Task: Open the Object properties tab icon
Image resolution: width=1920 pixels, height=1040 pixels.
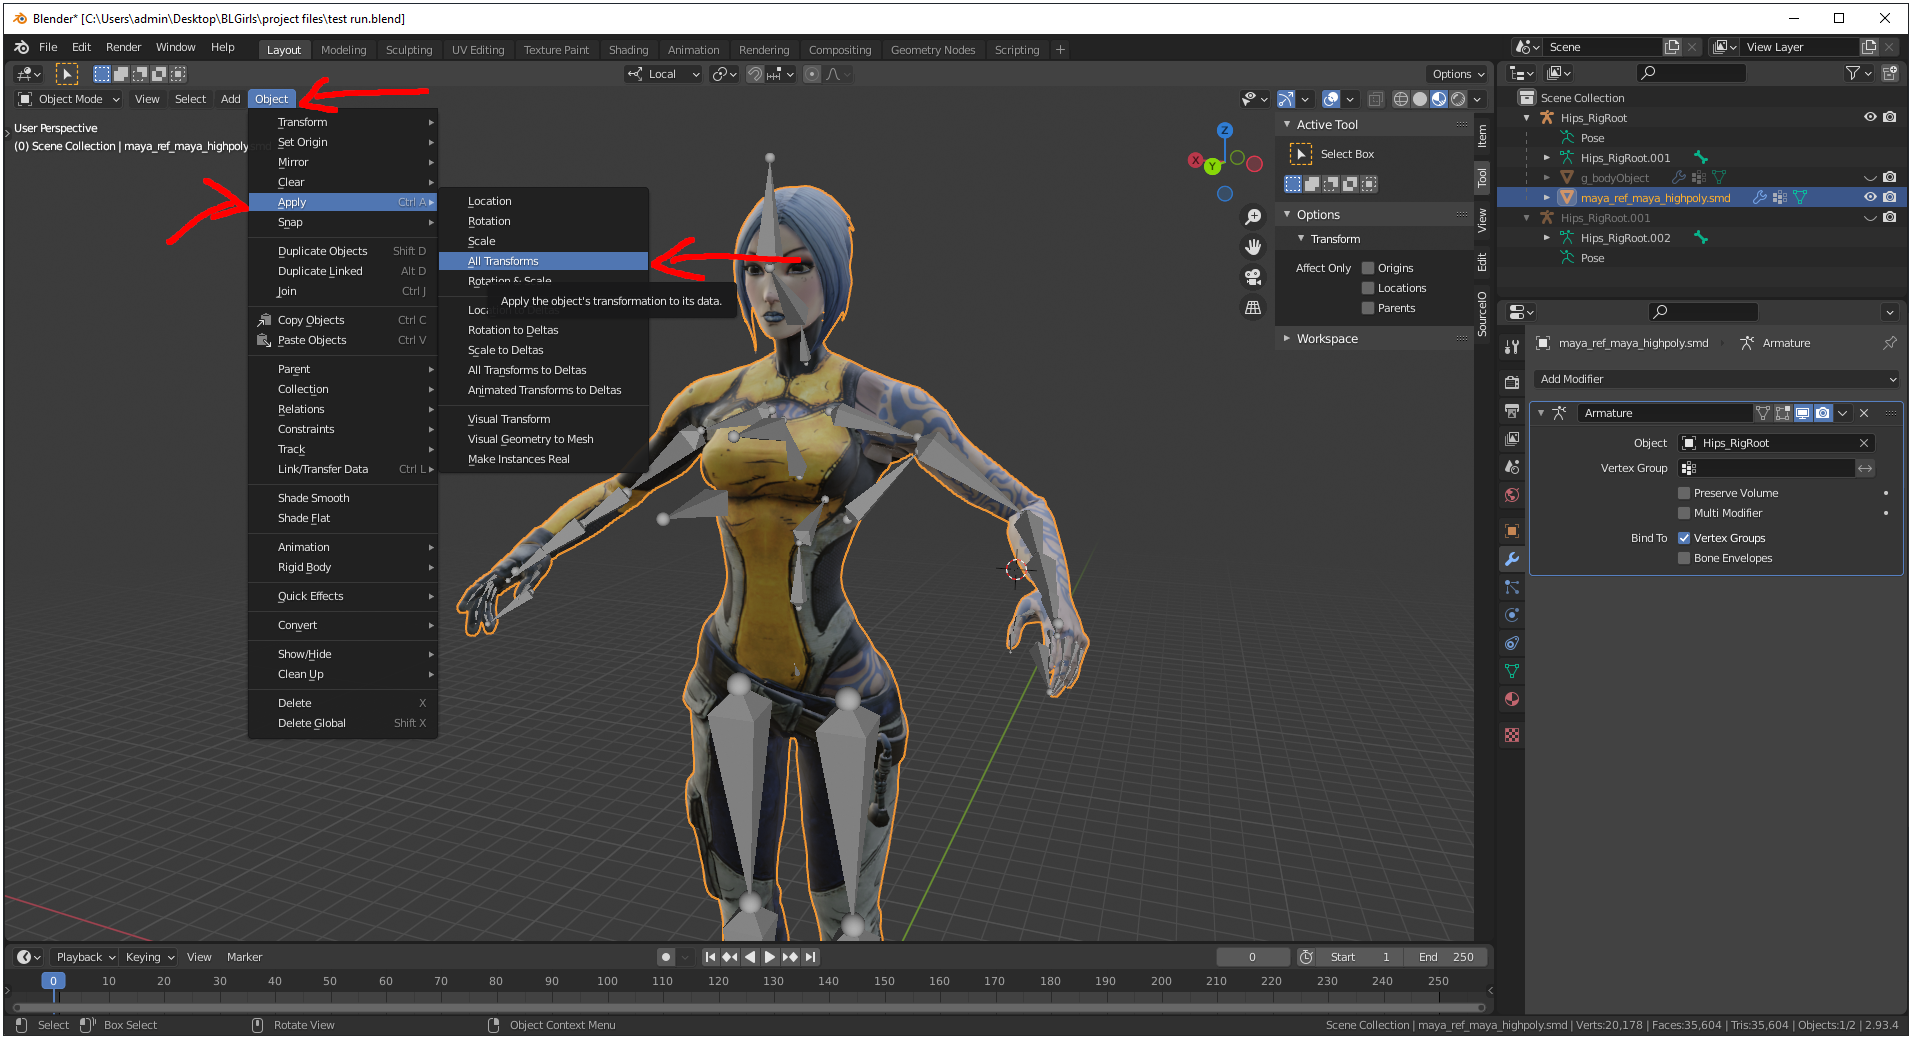Action: (x=1512, y=531)
